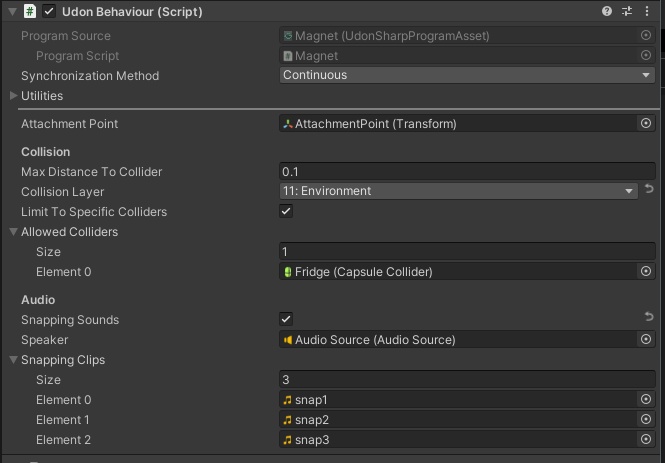Click the Collision section header
The width and height of the screenshot is (665, 463).
coord(45,152)
